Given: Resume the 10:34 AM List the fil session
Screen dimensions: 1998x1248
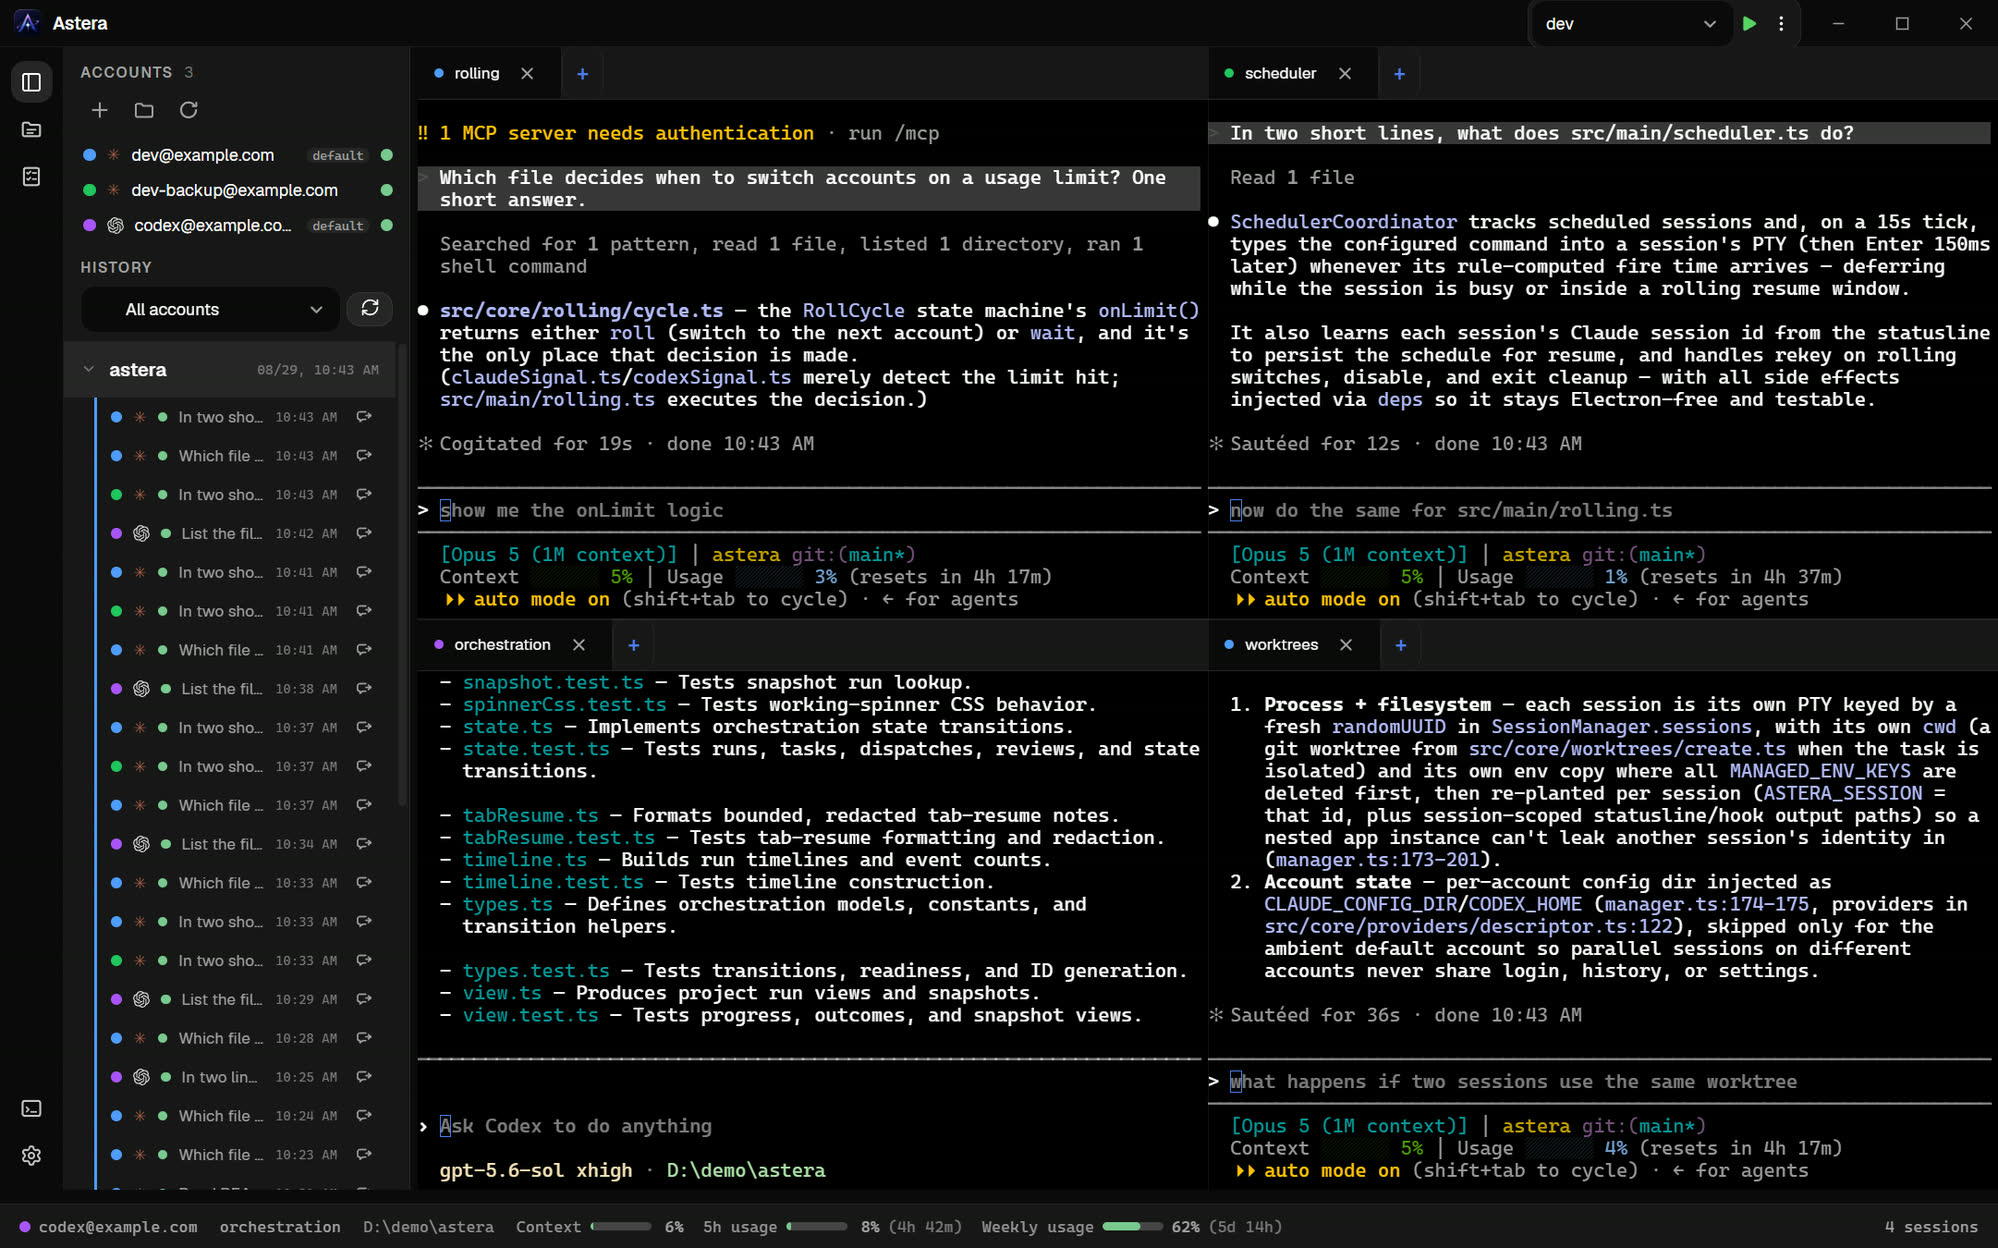Looking at the screenshot, I should 364,843.
